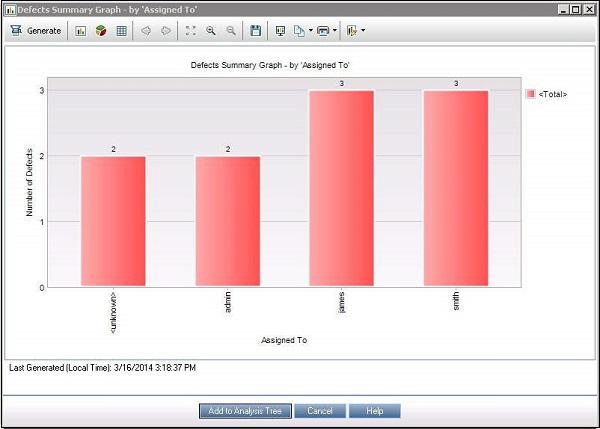Click the monitor icon beside save
Viewport: 600px width, 429px height.
[280, 31]
